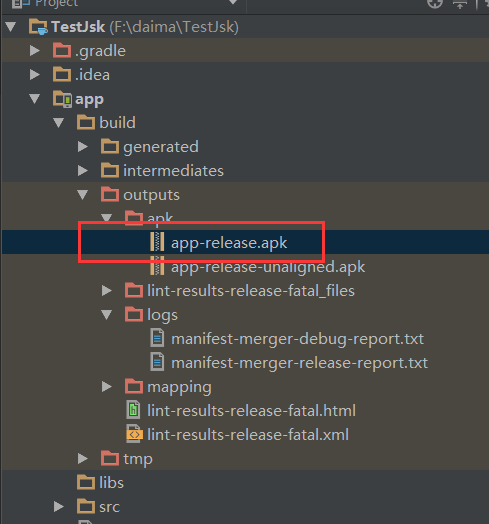Expand the mapping folder arrow
This screenshot has width=489, height=524.
[x=107, y=387]
